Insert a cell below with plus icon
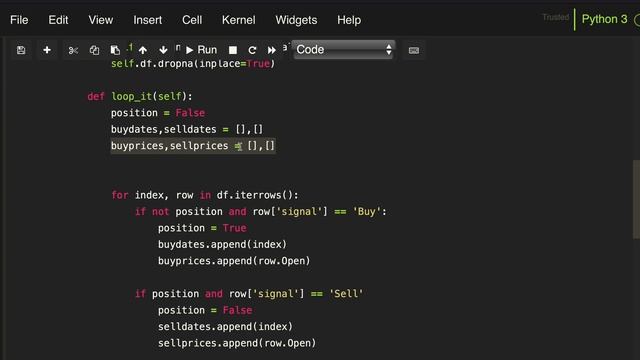This screenshot has height=360, width=640. point(47,50)
